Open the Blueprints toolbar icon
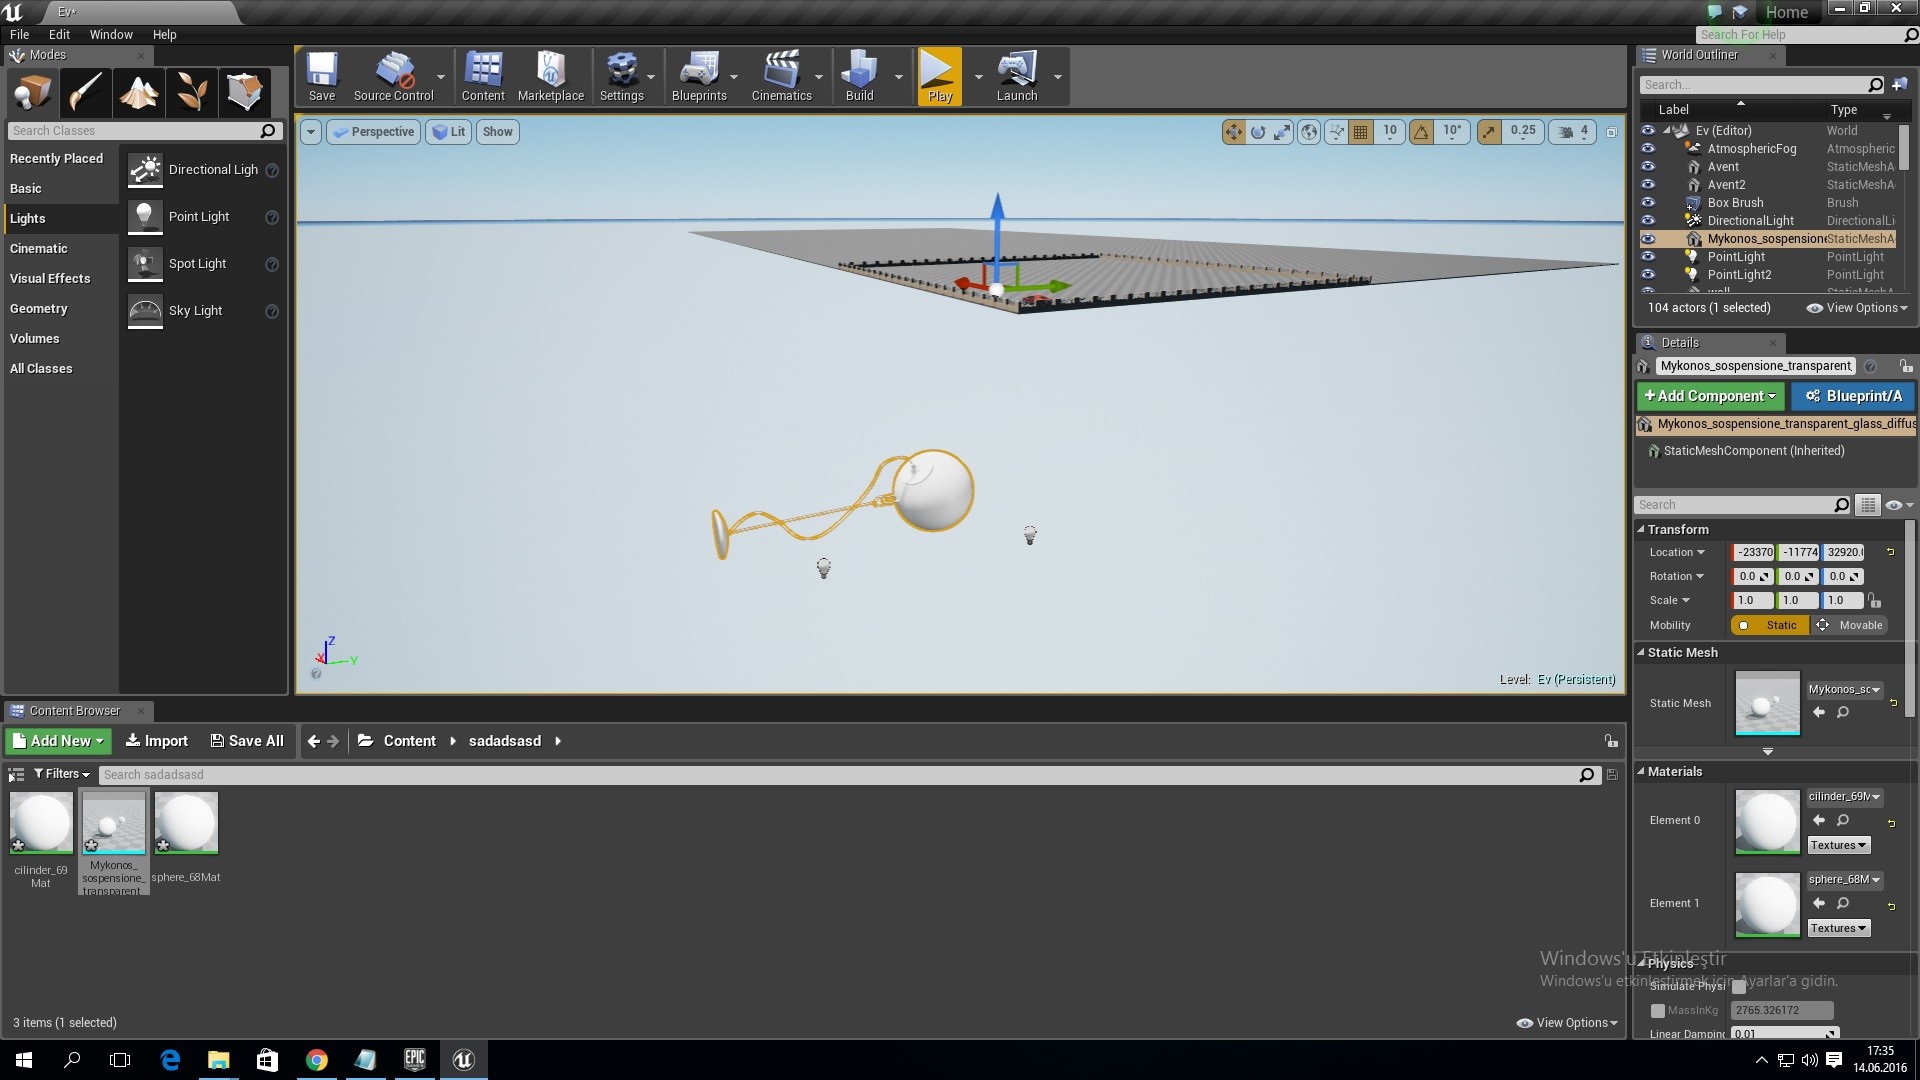Image resolution: width=1920 pixels, height=1080 pixels. tap(699, 77)
